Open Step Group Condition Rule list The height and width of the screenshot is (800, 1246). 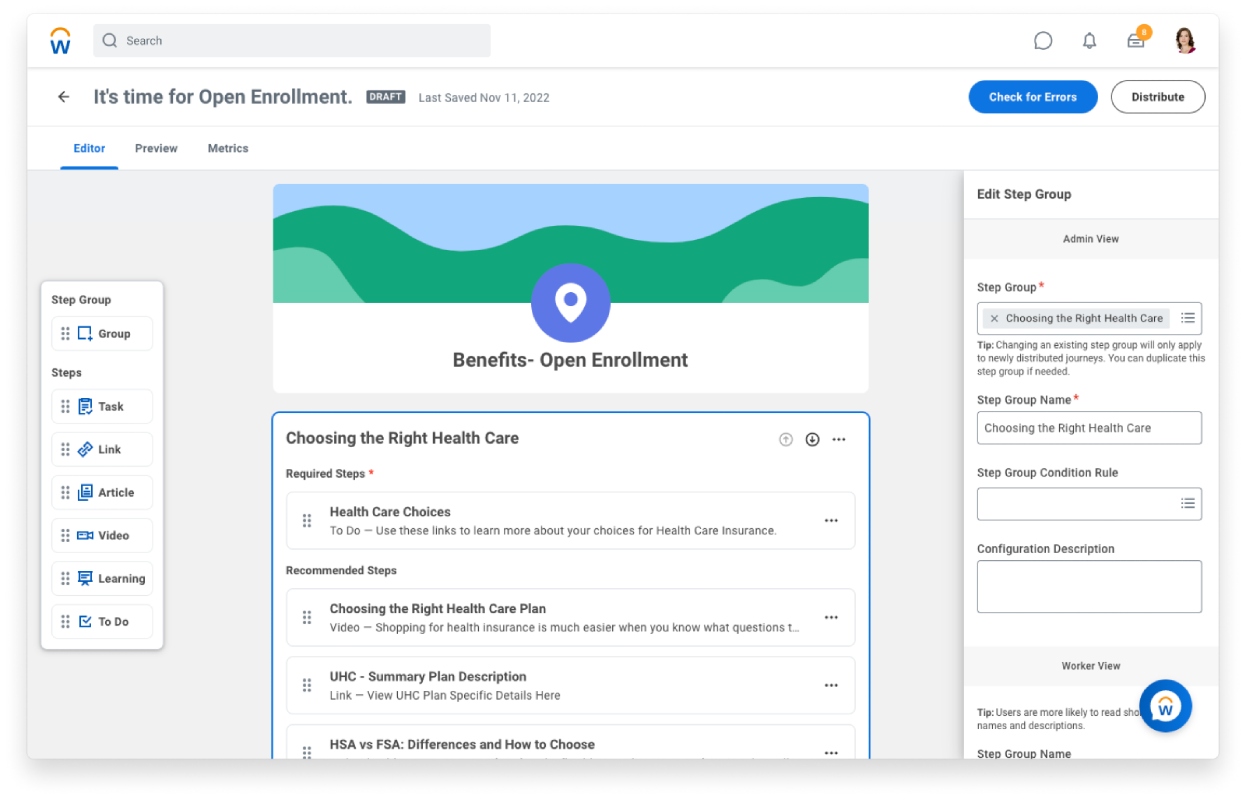[1188, 504]
